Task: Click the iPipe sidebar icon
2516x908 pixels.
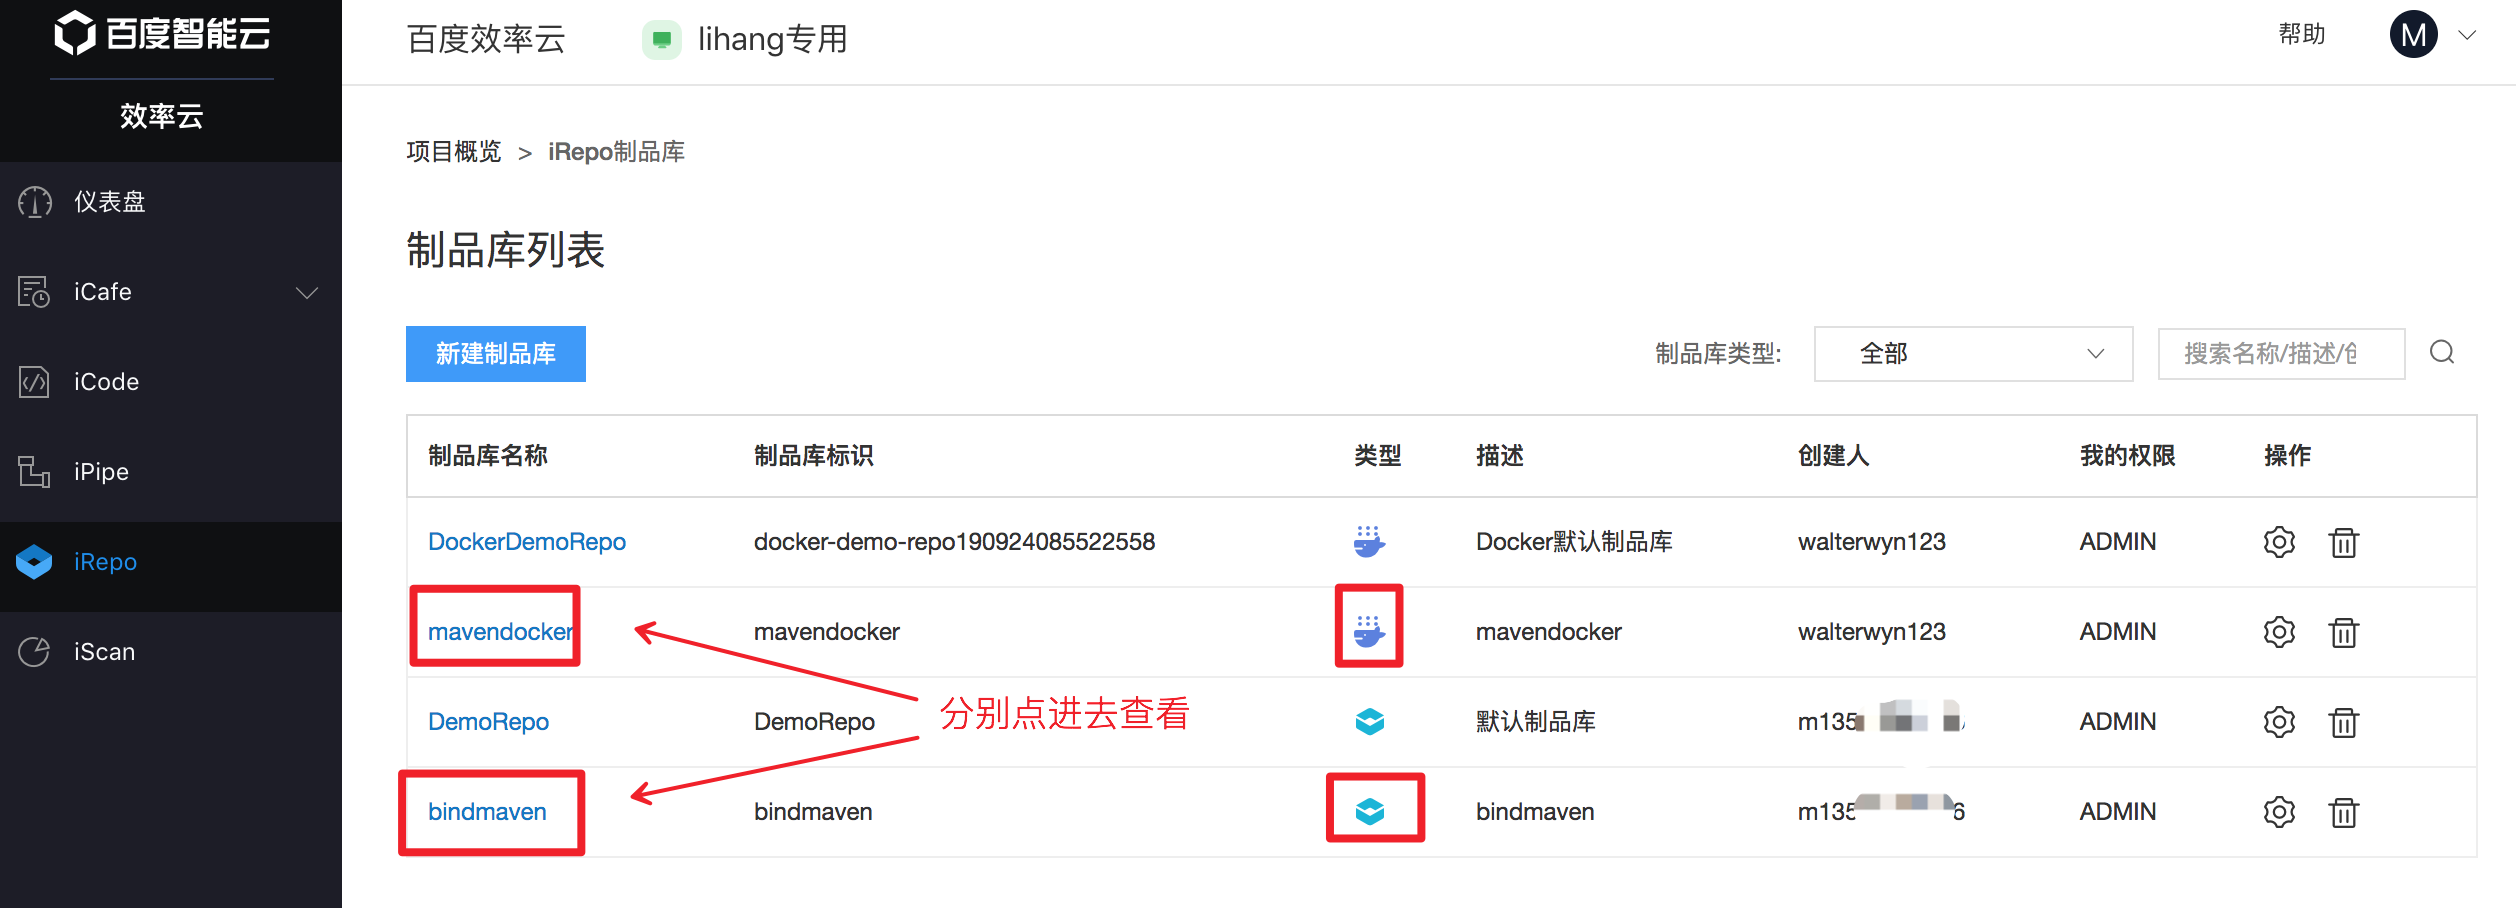Action: [34, 472]
